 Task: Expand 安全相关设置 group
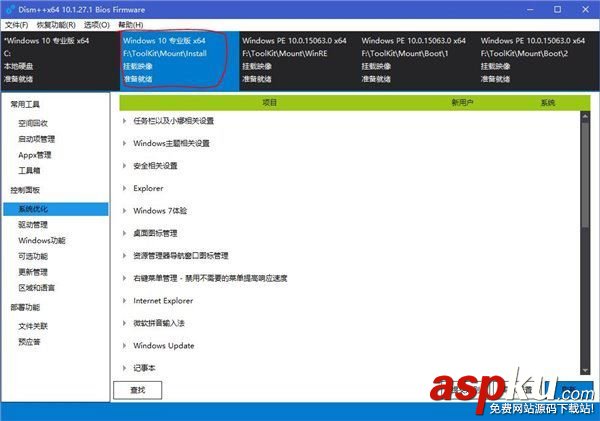coord(124,166)
